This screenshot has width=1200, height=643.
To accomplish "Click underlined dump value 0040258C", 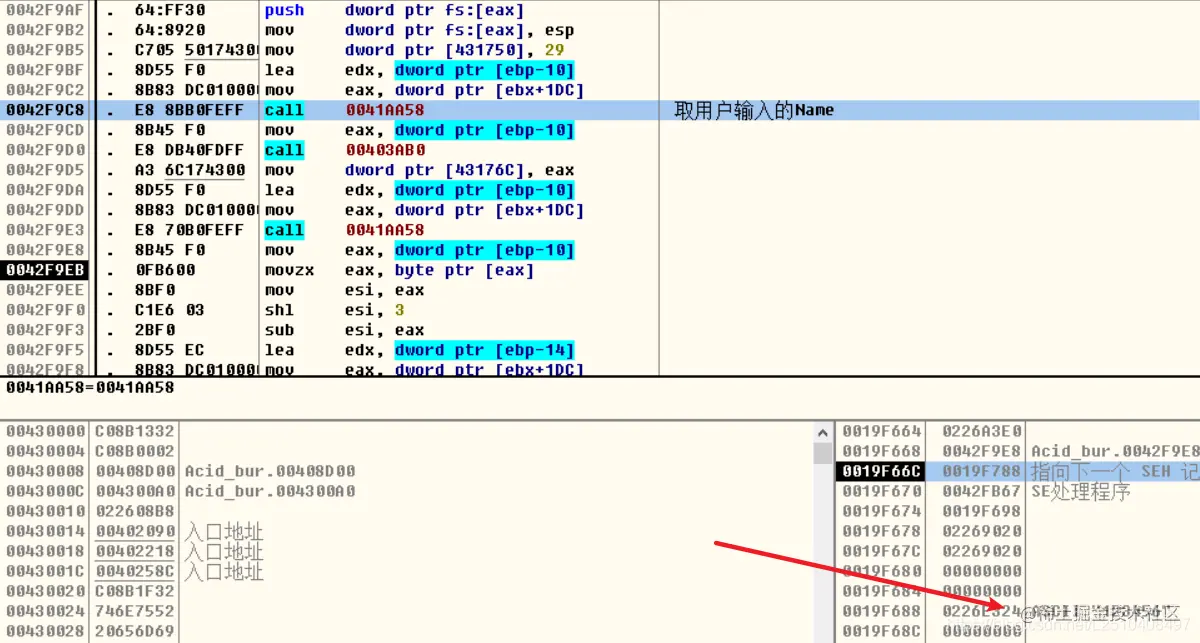I will 135,571.
